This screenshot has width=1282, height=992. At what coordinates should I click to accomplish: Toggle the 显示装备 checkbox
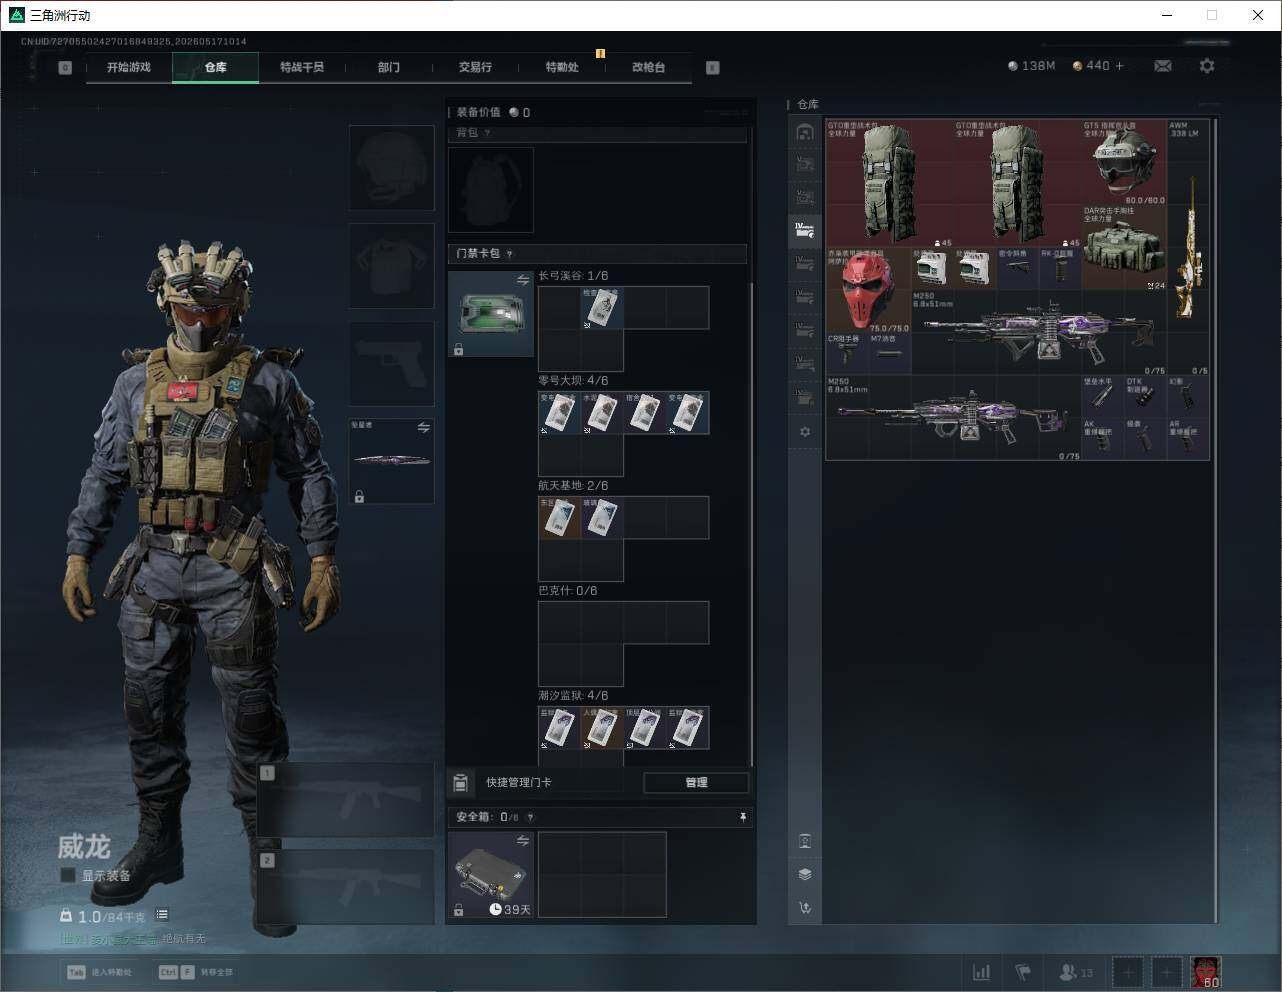(x=68, y=875)
